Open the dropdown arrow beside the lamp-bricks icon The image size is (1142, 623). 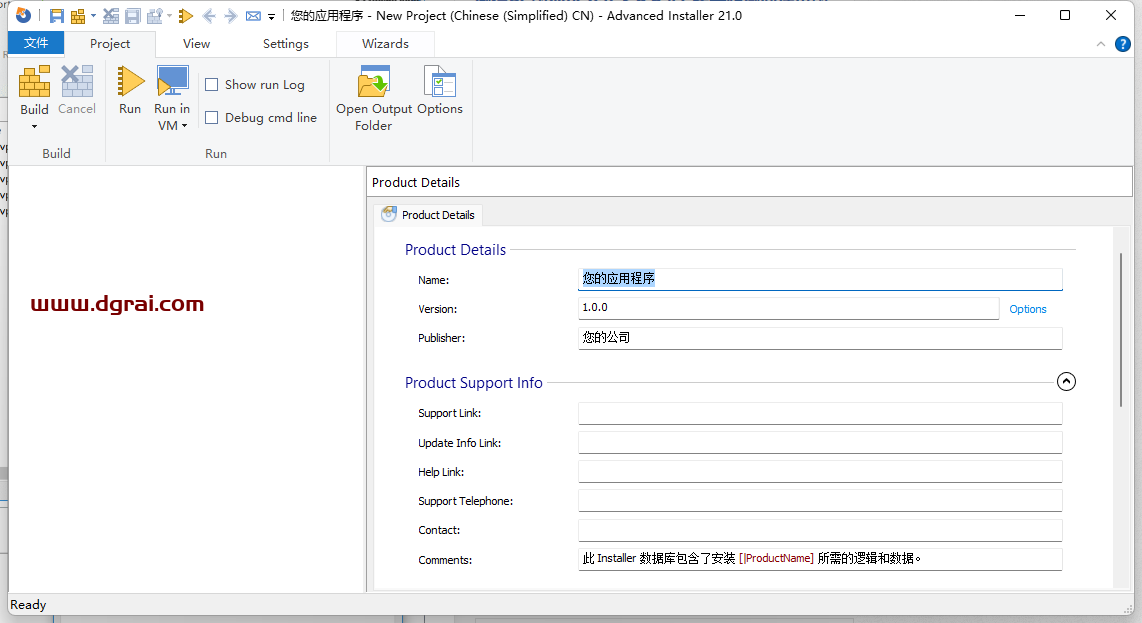click(x=170, y=16)
